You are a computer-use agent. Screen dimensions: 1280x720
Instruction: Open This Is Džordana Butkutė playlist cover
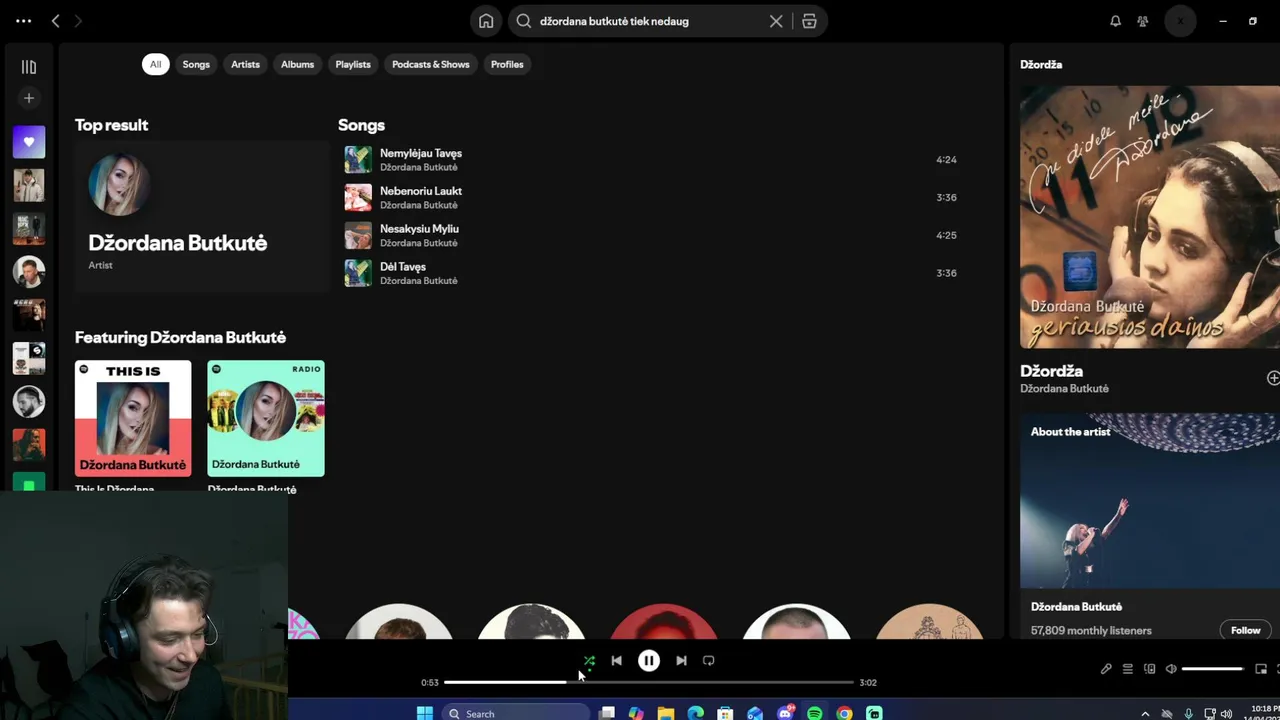coord(133,418)
